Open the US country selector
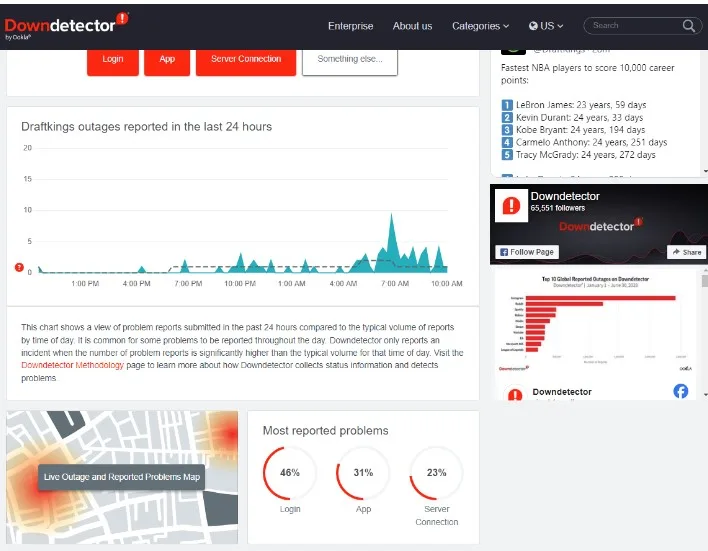The image size is (708, 551). click(545, 26)
